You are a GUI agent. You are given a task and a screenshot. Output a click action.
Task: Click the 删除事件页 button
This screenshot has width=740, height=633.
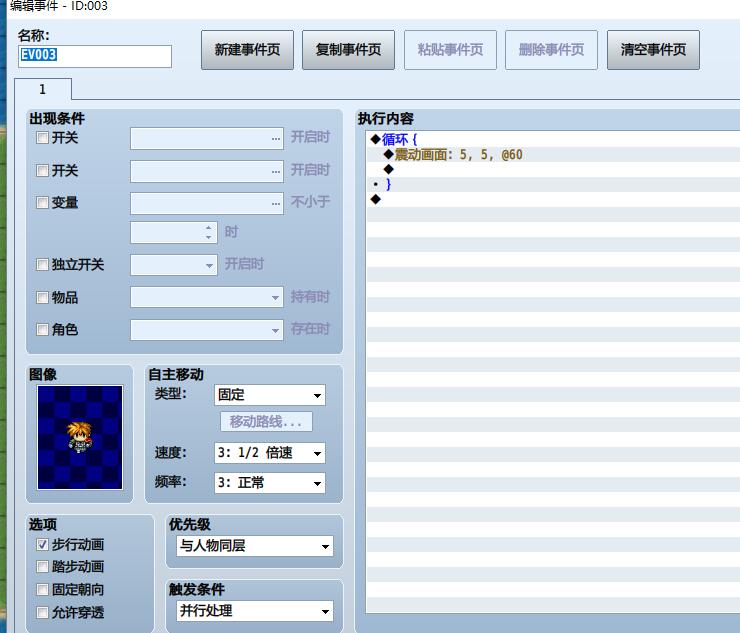pyautogui.click(x=551, y=50)
